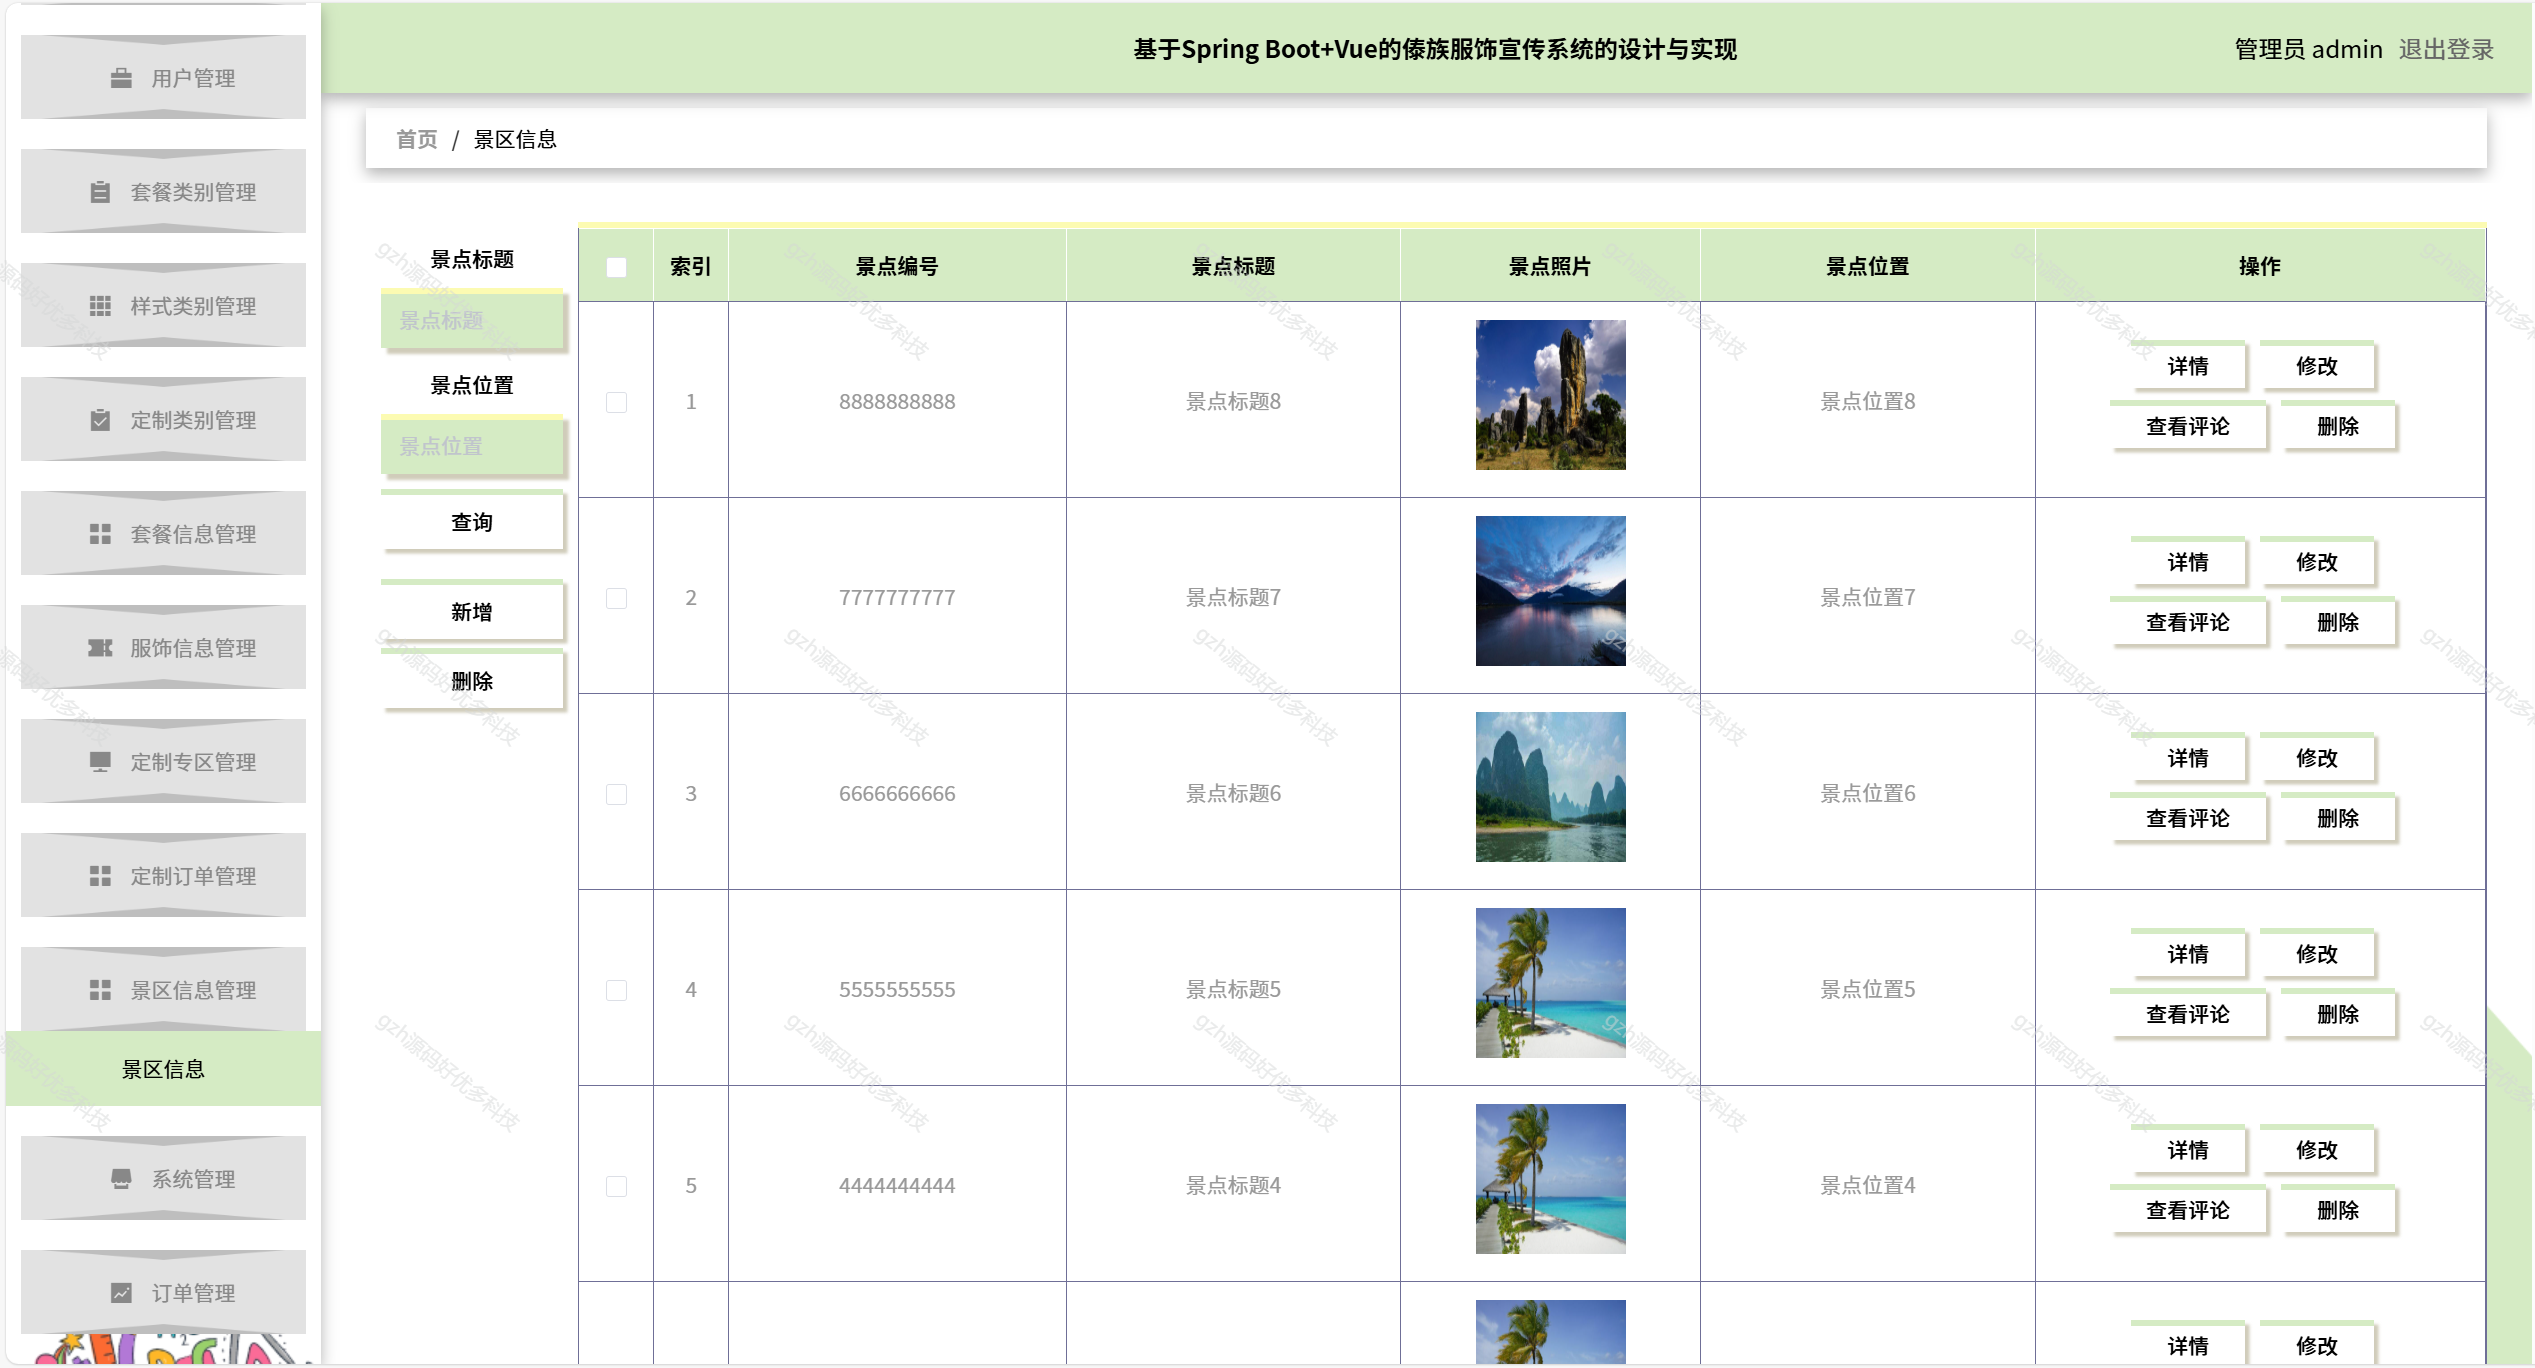Expand the 定制订单管理 sidebar menu
Viewport: 2535px width, 1368px height.
coord(163,876)
